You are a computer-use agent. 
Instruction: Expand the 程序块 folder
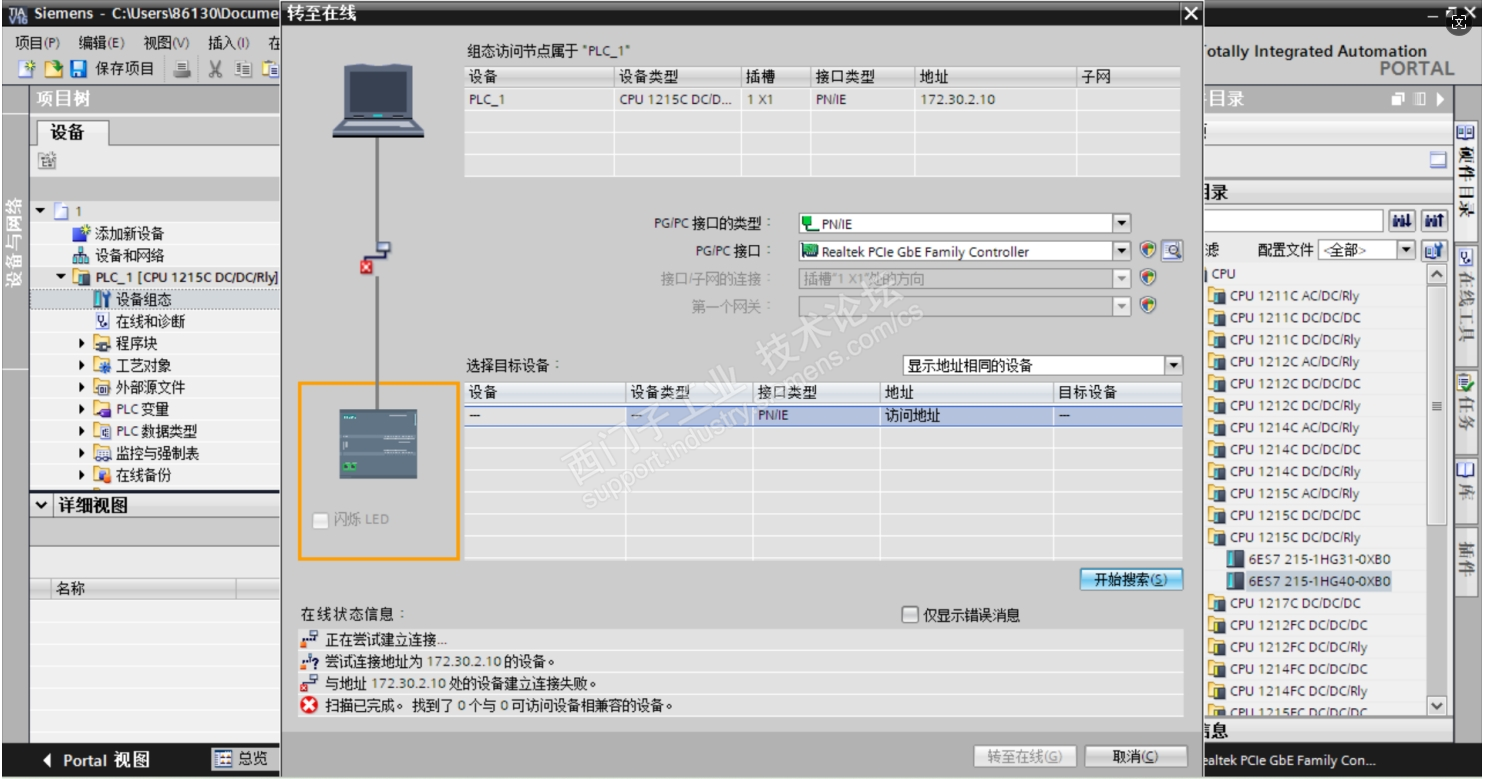point(83,343)
